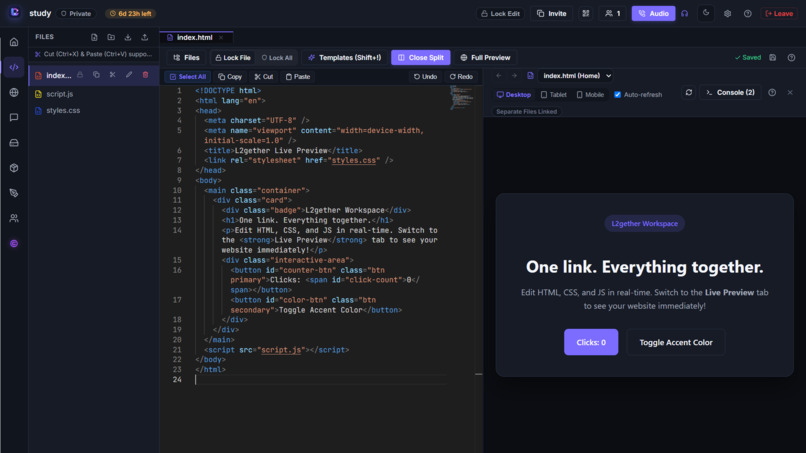
Task: Click Redo in editor toolbar
Action: [x=461, y=77]
